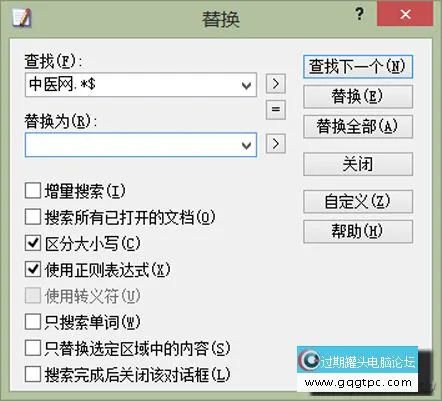The image size is (442, 401).
Task: Click the 帮助(H) button
Action: [358, 231]
